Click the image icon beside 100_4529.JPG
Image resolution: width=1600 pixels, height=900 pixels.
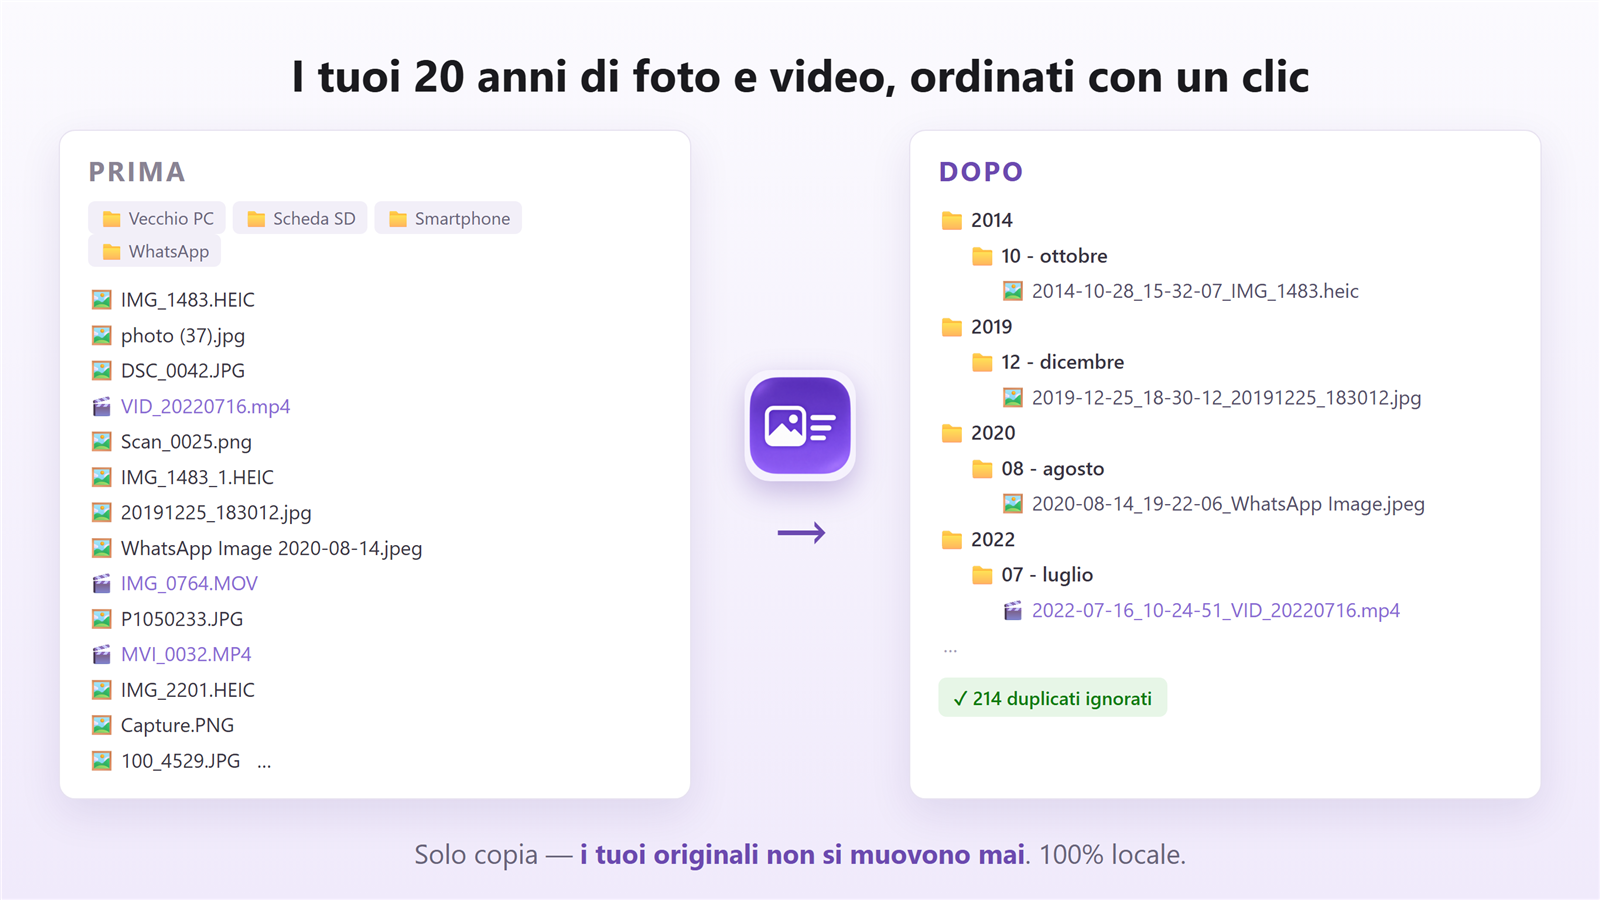[102, 761]
